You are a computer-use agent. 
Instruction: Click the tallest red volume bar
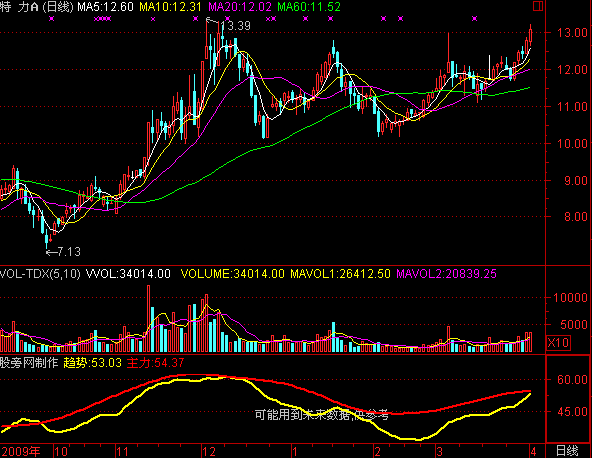pyautogui.click(x=148, y=319)
